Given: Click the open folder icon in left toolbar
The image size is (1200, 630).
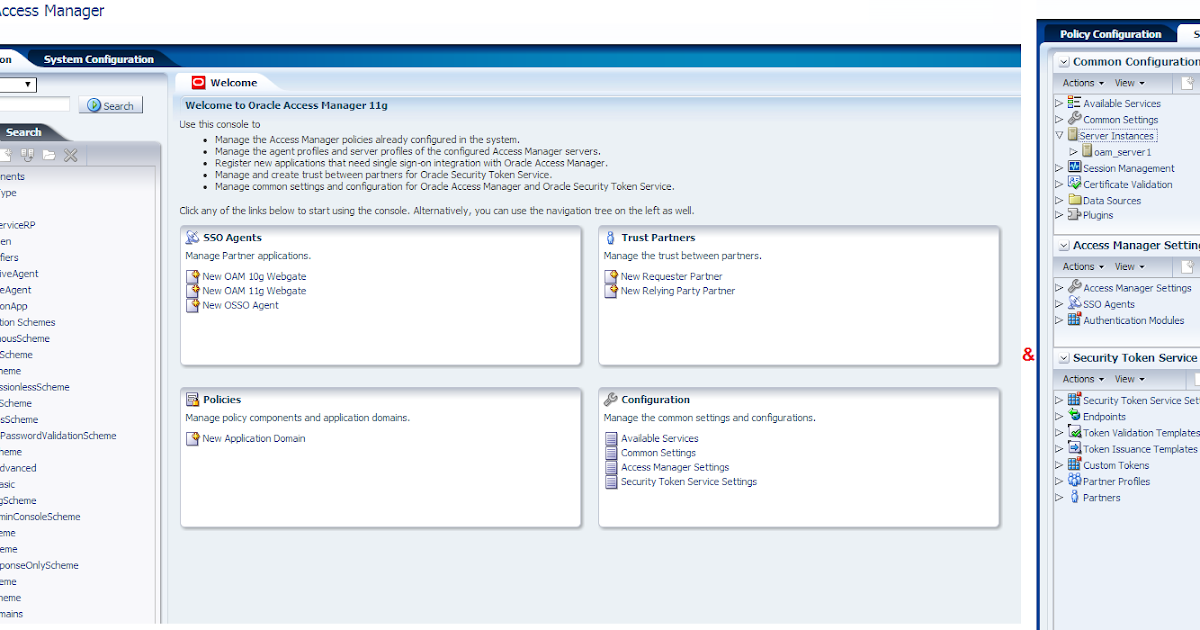Looking at the screenshot, I should coord(49,155).
